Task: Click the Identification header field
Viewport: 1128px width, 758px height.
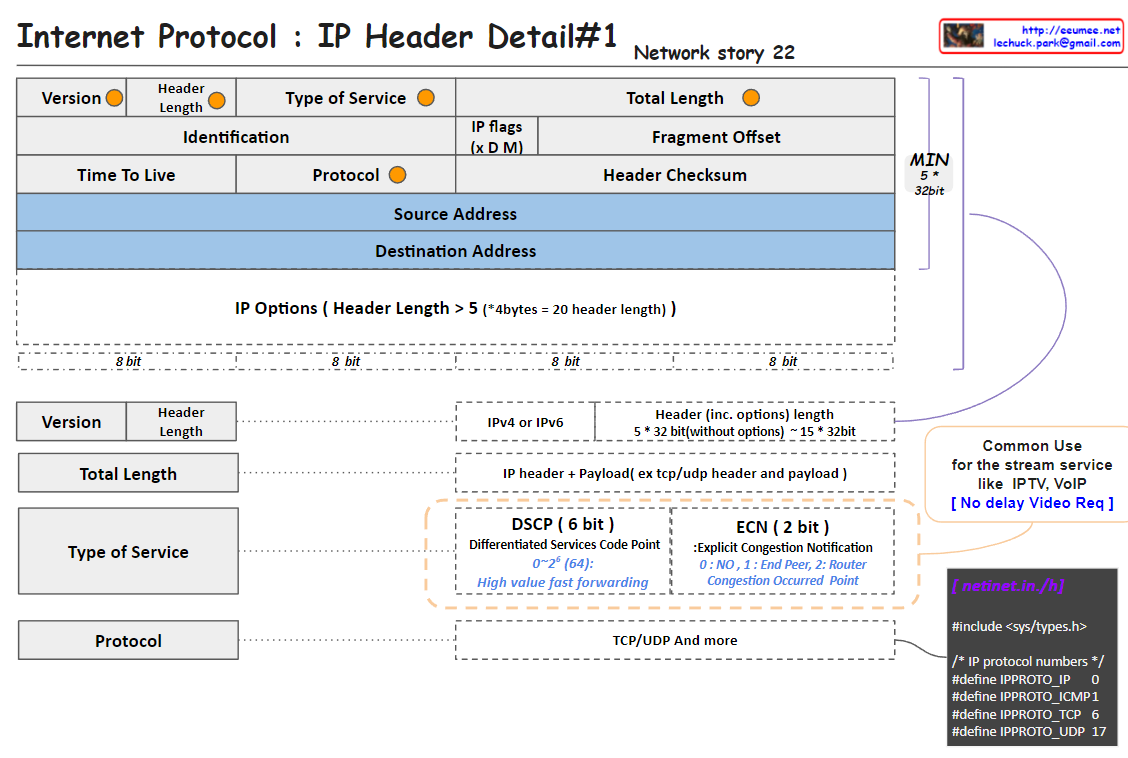Action: coord(236,137)
